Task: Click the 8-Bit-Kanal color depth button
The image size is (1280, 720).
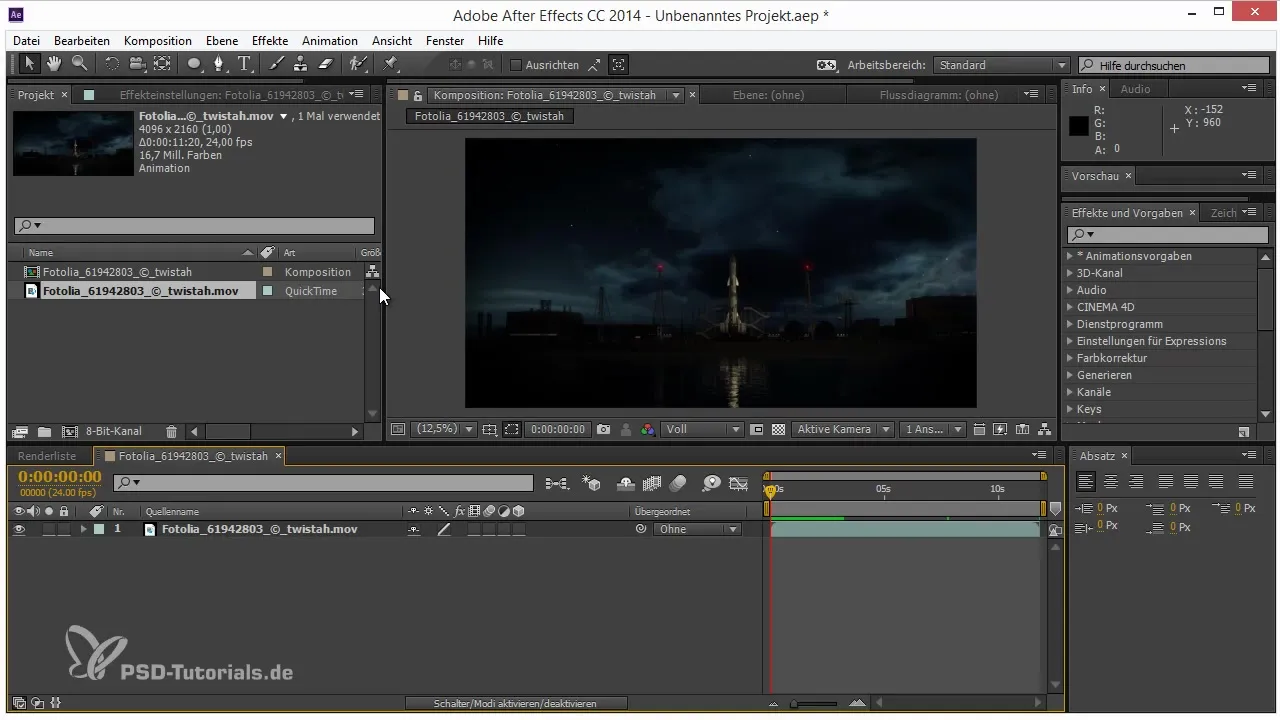Action: click(113, 432)
